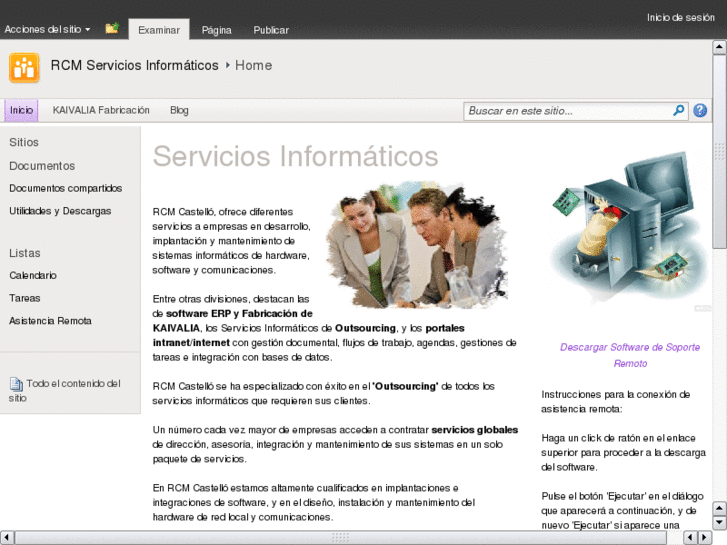The width and height of the screenshot is (727, 545).
Task: Open the help question mark icon
Action: (x=700, y=111)
